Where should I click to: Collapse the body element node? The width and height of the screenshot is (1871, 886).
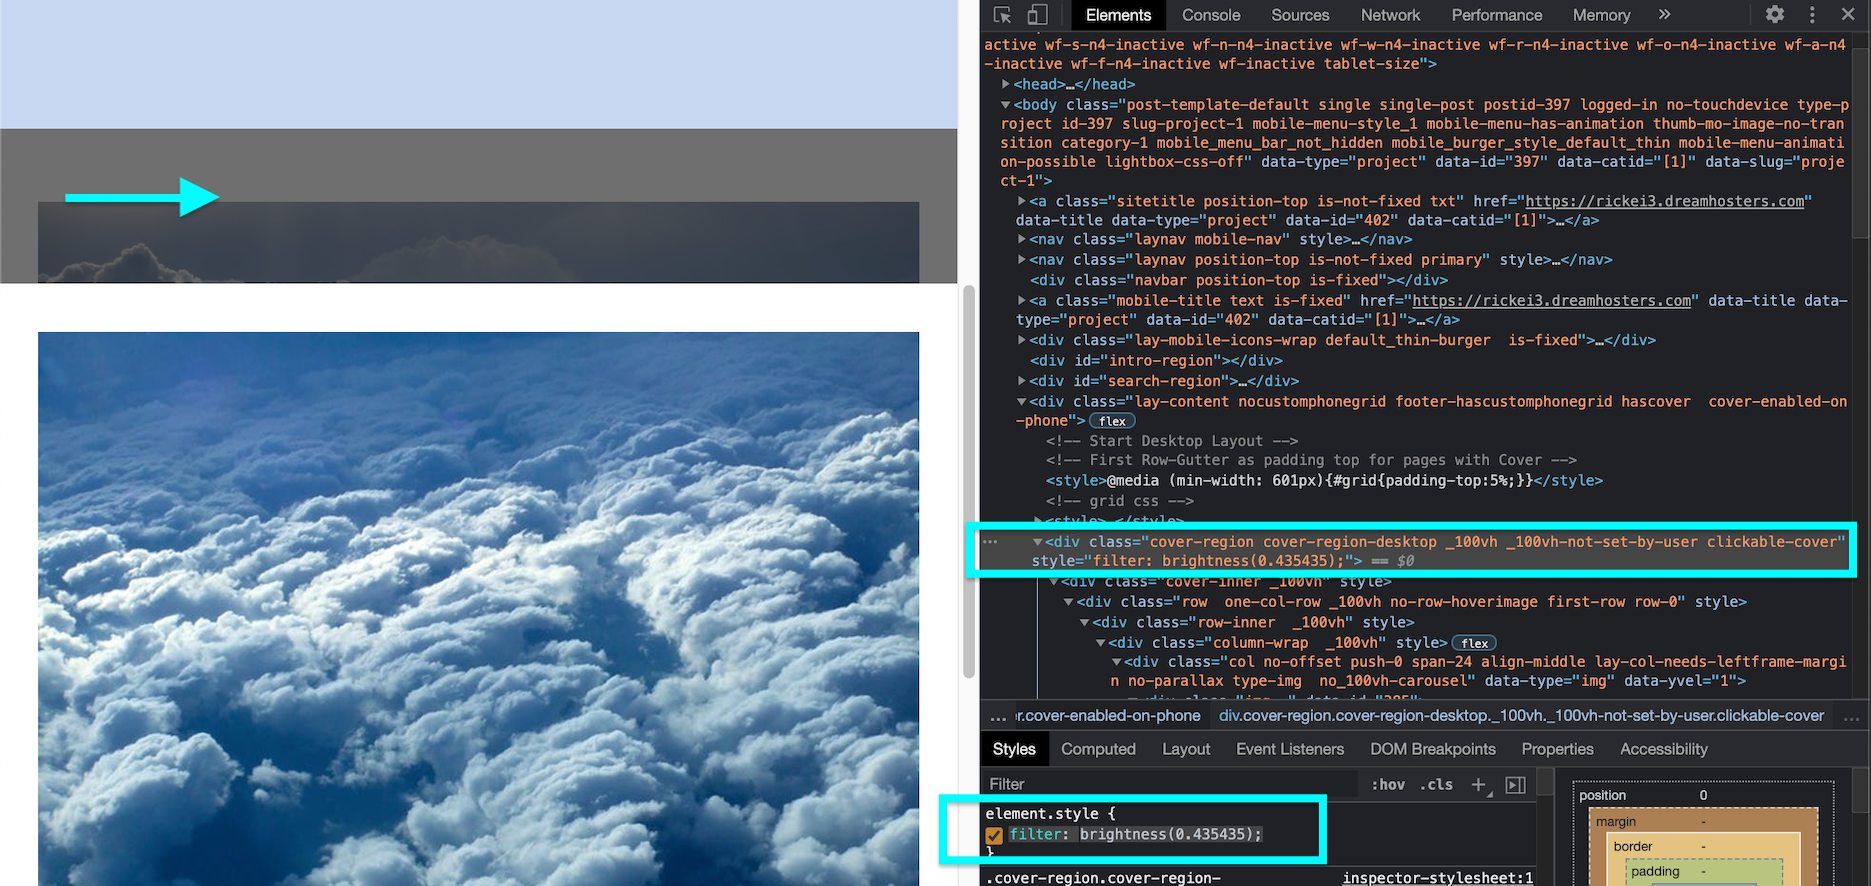click(1006, 105)
